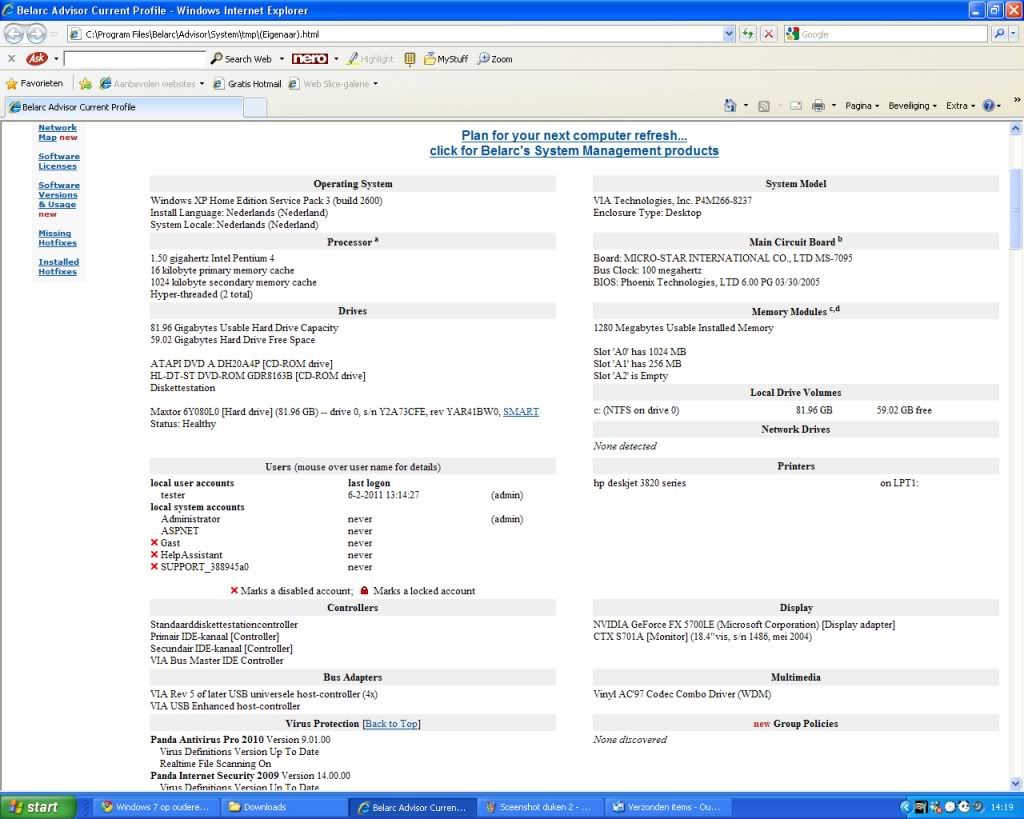Click the Google search magnifier button
The height and width of the screenshot is (819, 1024).
tap(999, 34)
